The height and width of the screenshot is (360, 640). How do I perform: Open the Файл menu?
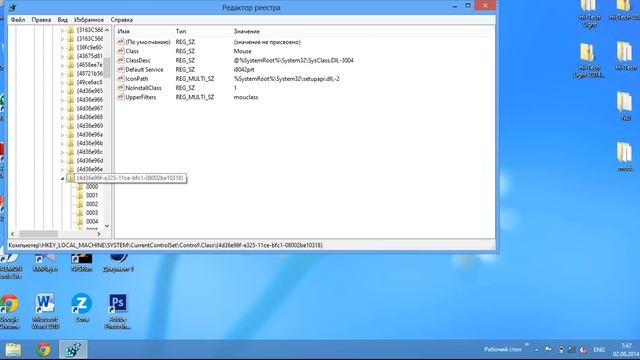[18, 20]
